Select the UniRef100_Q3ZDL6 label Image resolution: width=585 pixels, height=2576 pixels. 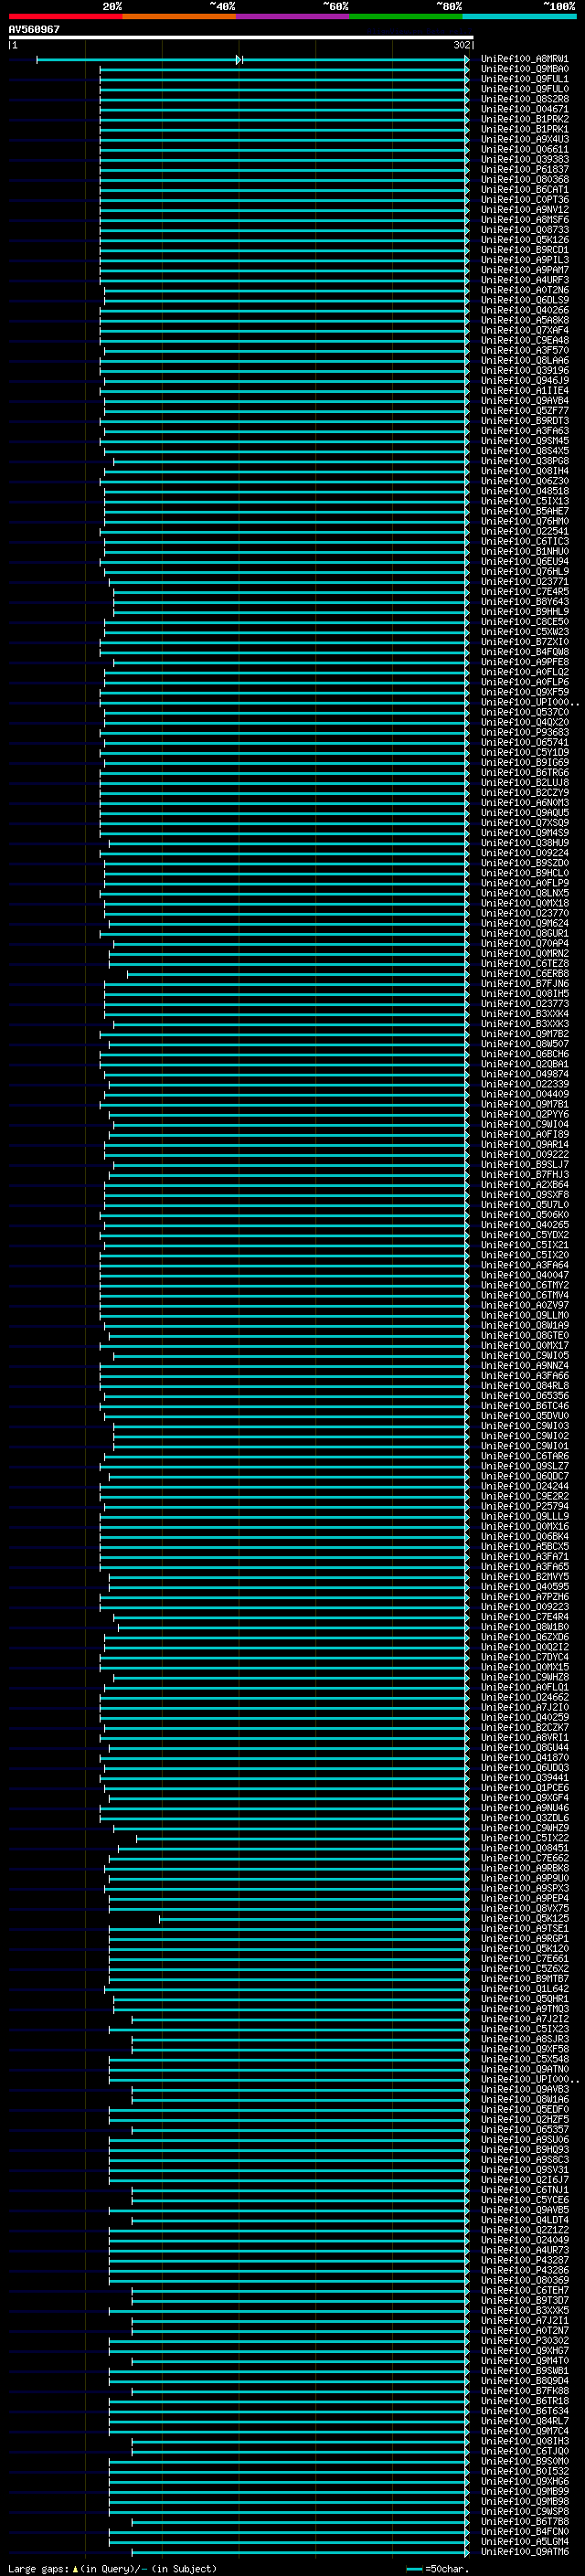524,1818
